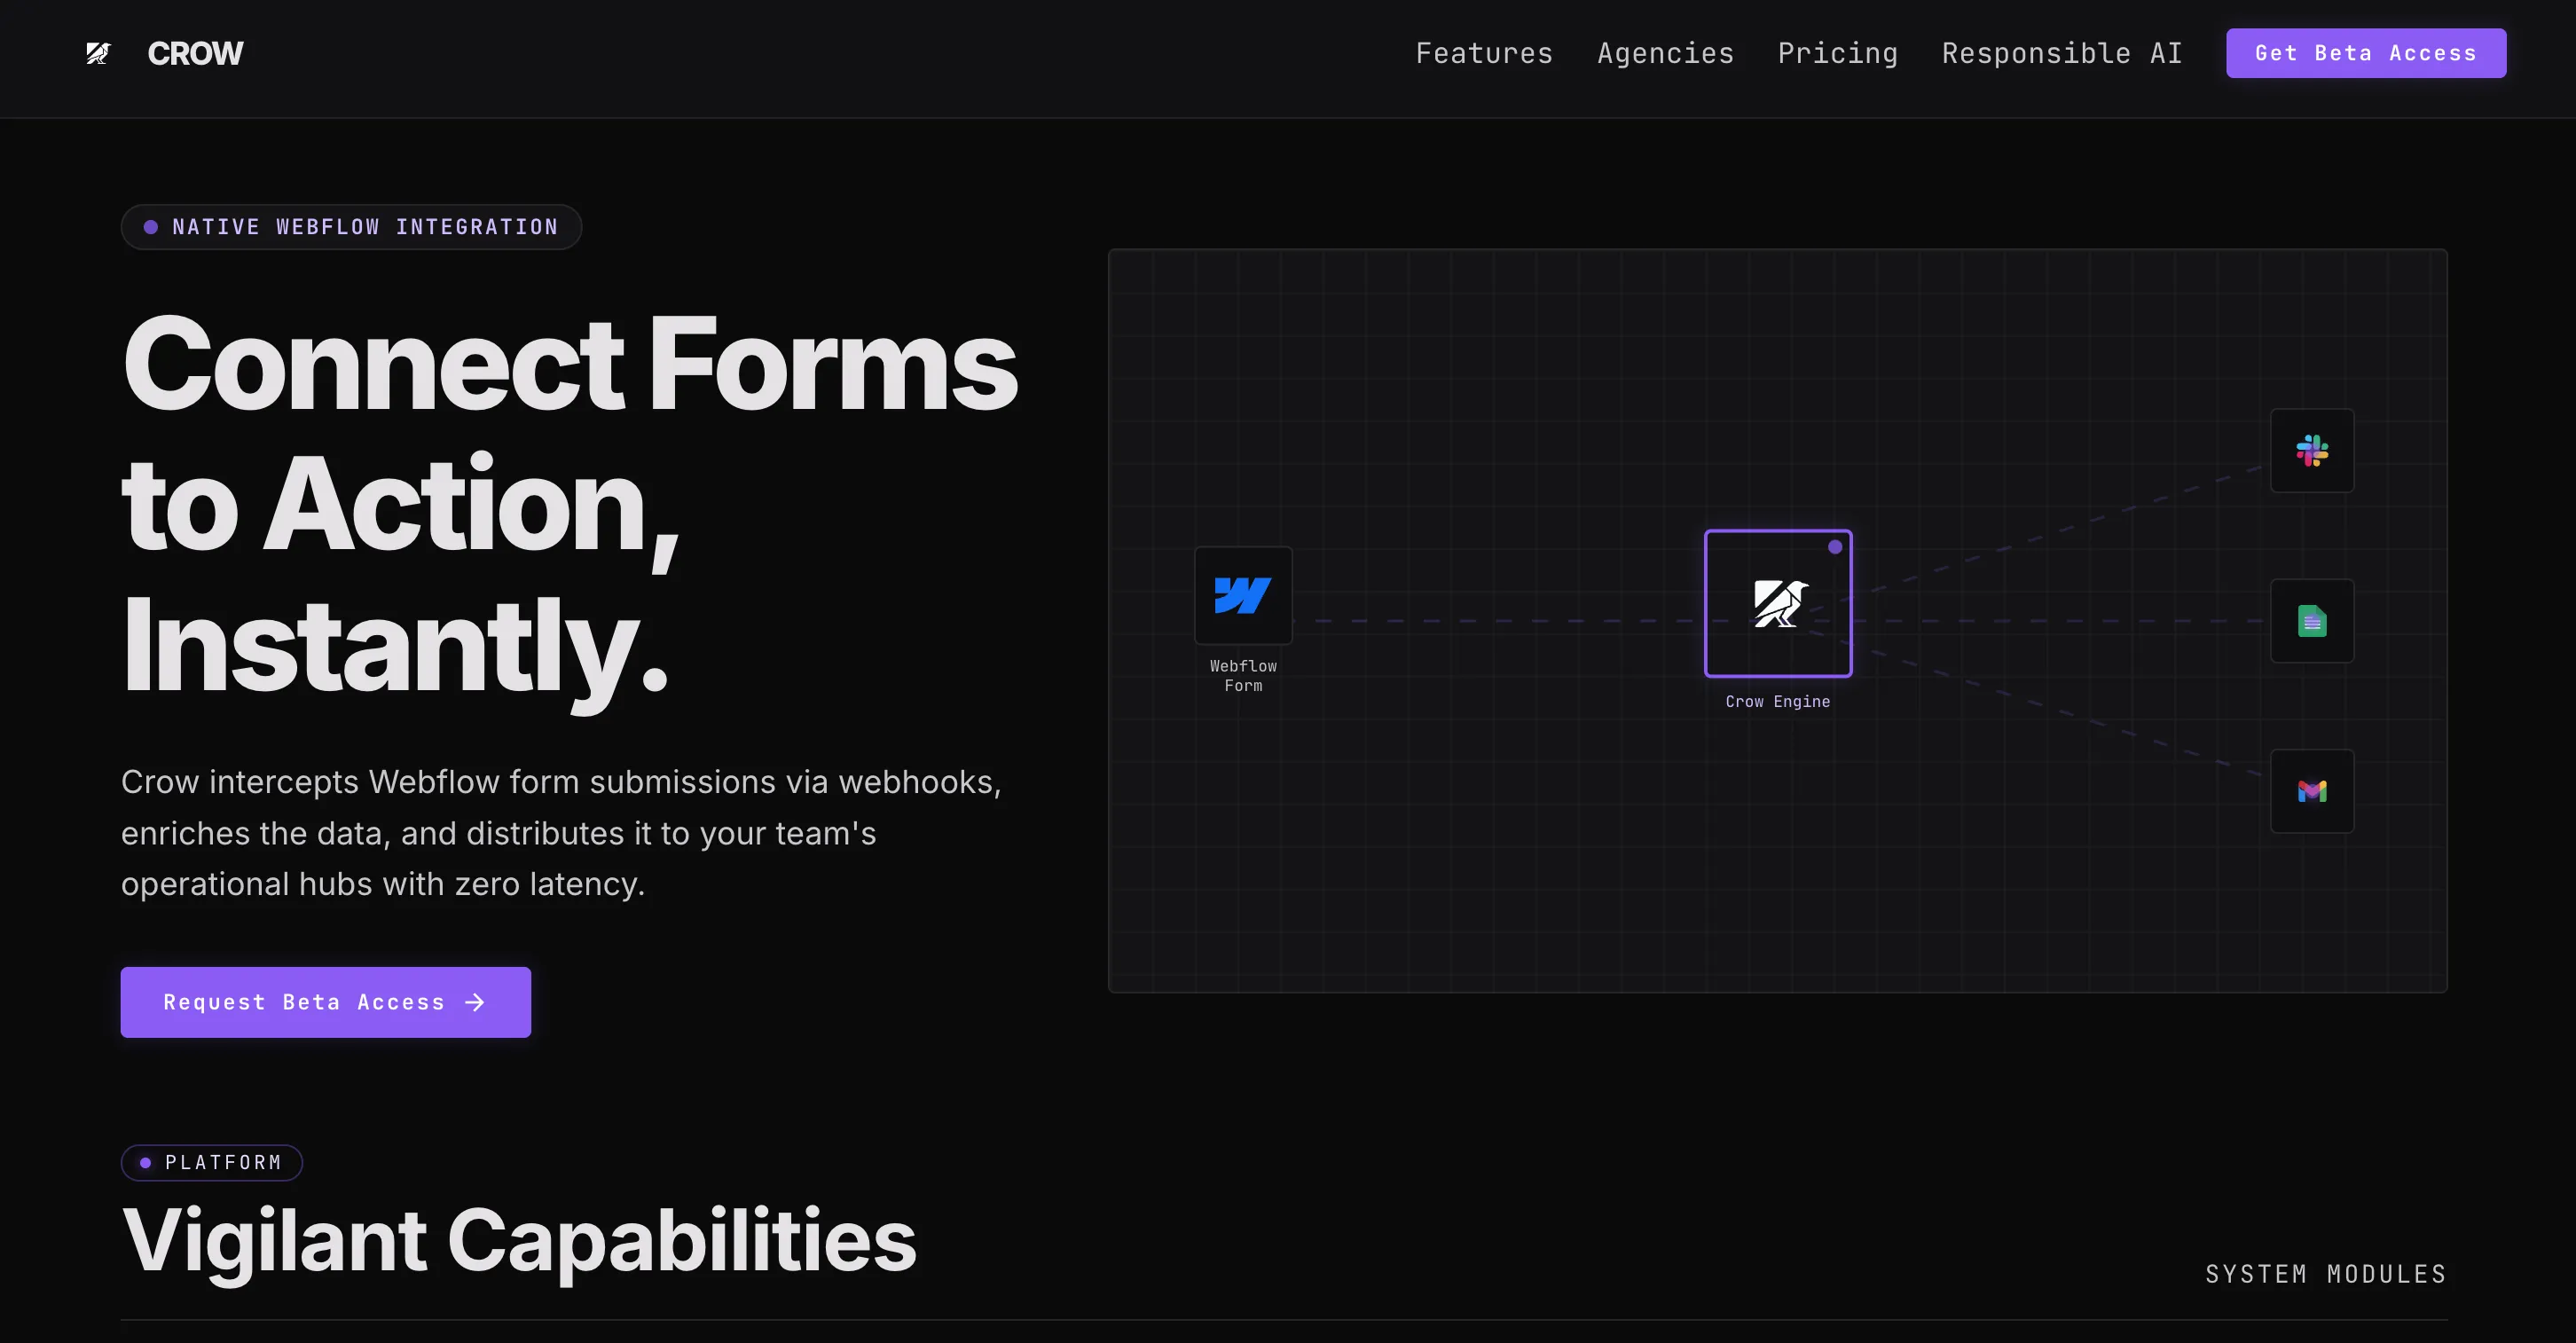Screen dimensions: 2576x1343
Task: Click the Gmail icon node
Action: (2312, 792)
